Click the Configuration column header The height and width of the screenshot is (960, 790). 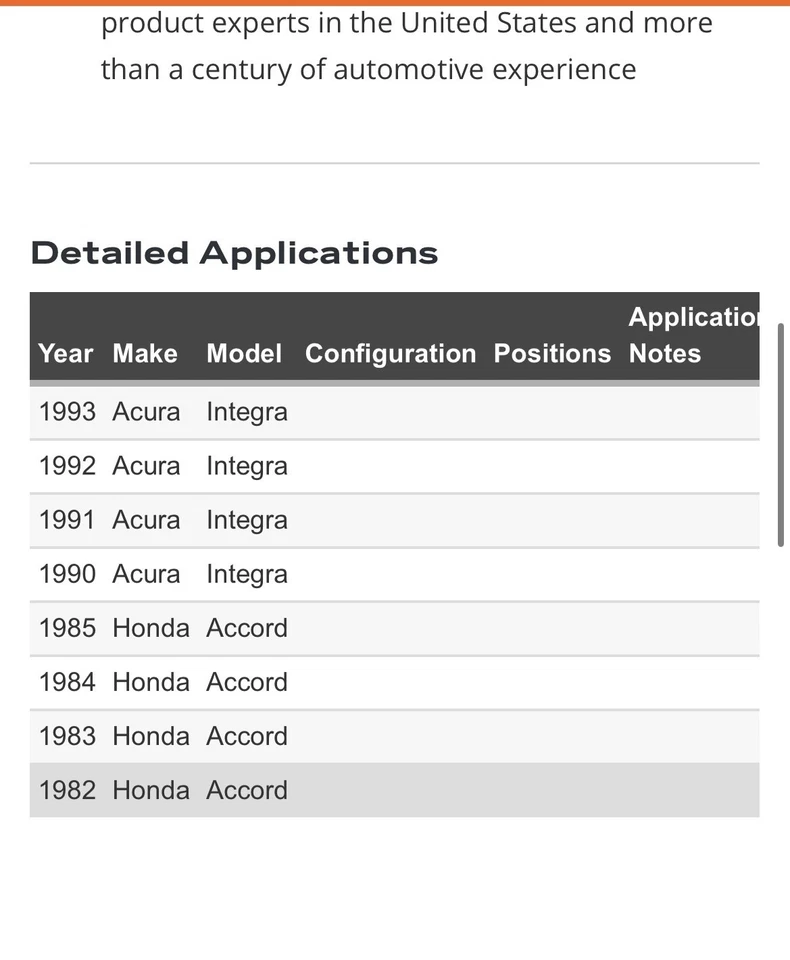[x=390, y=354]
